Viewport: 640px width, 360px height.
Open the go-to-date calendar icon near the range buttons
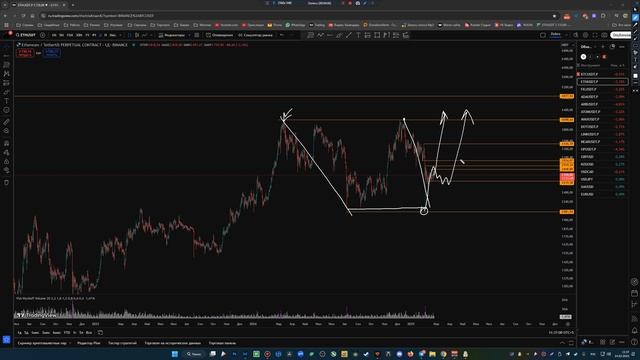click(x=100, y=333)
